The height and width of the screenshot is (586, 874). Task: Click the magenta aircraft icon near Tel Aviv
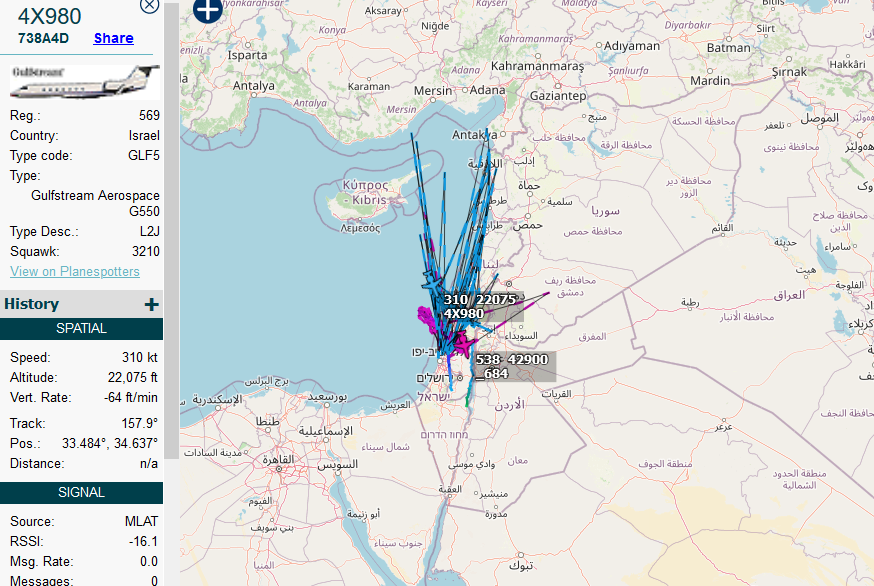click(x=462, y=344)
